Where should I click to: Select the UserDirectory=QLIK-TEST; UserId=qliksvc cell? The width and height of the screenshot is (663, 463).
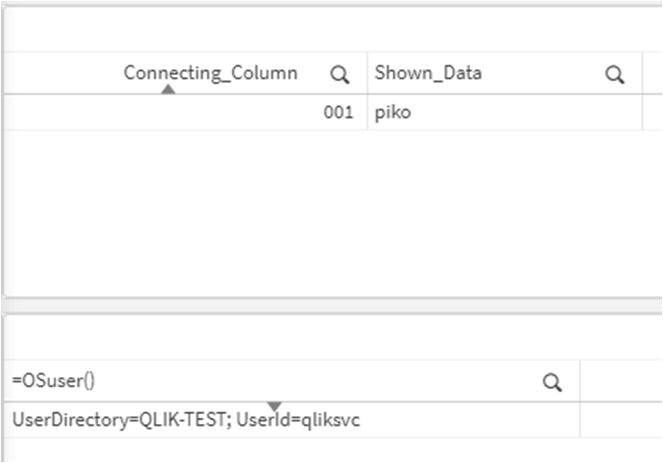(x=292, y=420)
